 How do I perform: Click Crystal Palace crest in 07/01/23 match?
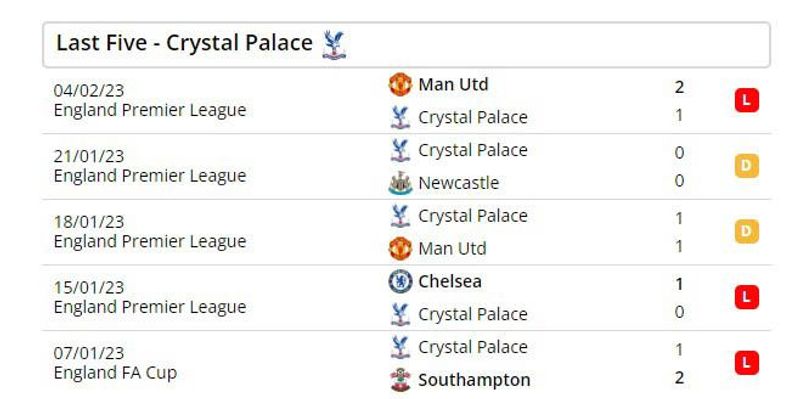pos(400,347)
